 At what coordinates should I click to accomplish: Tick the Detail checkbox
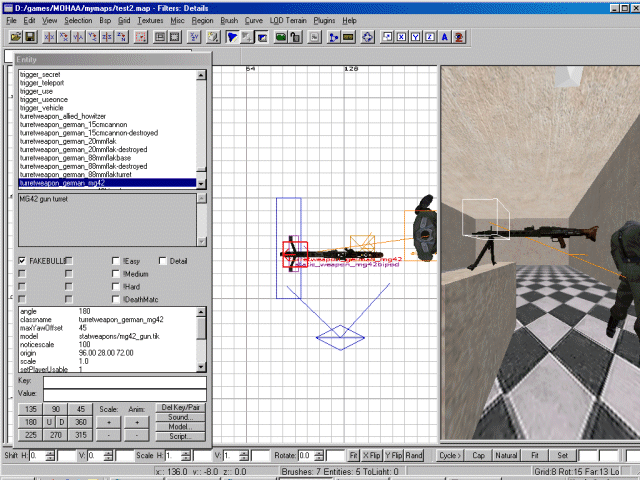[x=163, y=261]
